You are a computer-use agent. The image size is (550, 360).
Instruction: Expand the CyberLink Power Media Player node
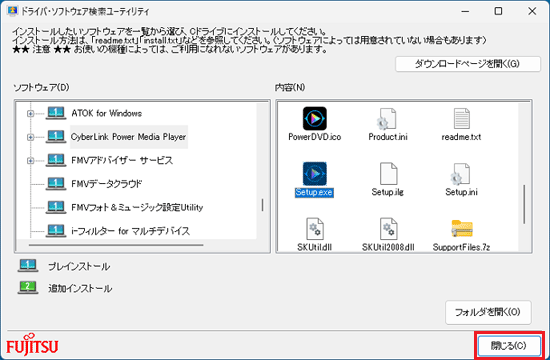click(x=31, y=137)
